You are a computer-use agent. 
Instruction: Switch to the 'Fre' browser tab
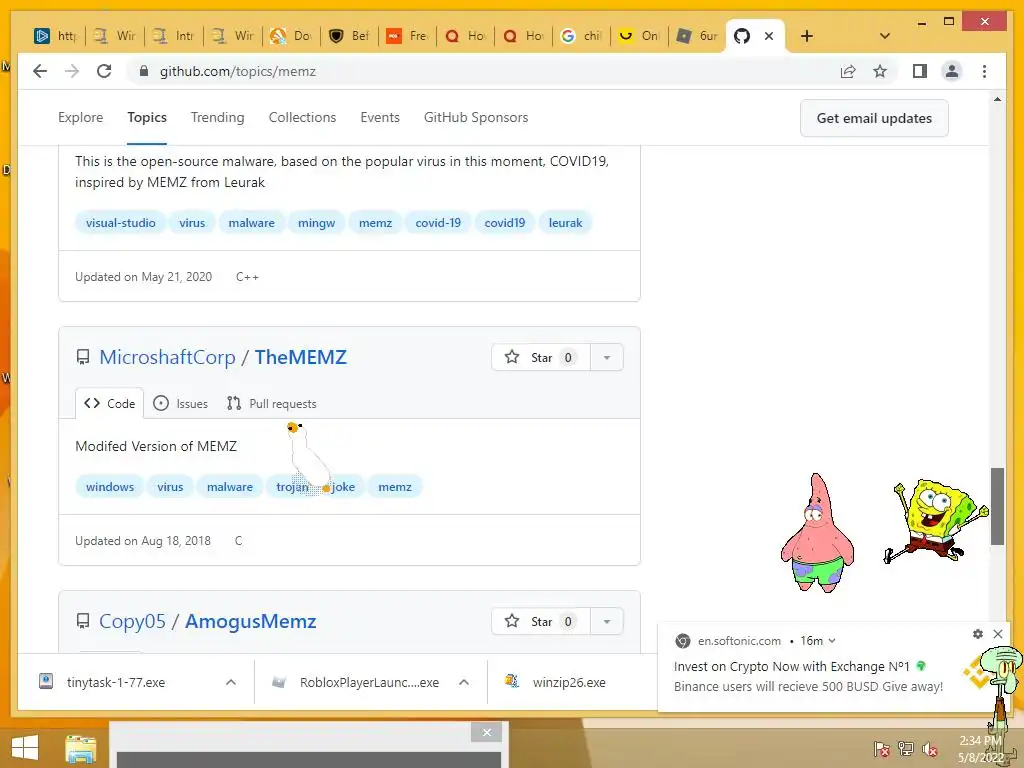[408, 36]
